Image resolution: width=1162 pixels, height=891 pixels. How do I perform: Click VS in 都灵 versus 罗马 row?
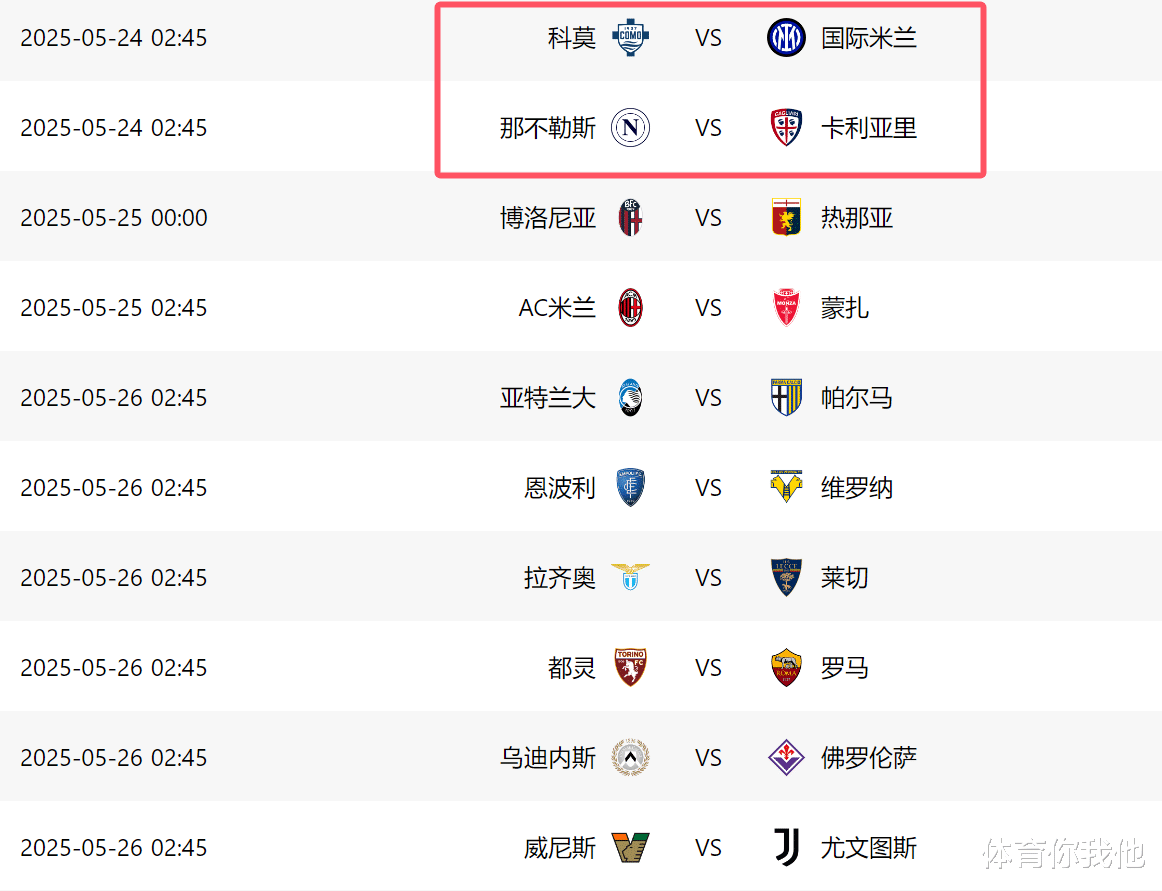tap(708, 668)
